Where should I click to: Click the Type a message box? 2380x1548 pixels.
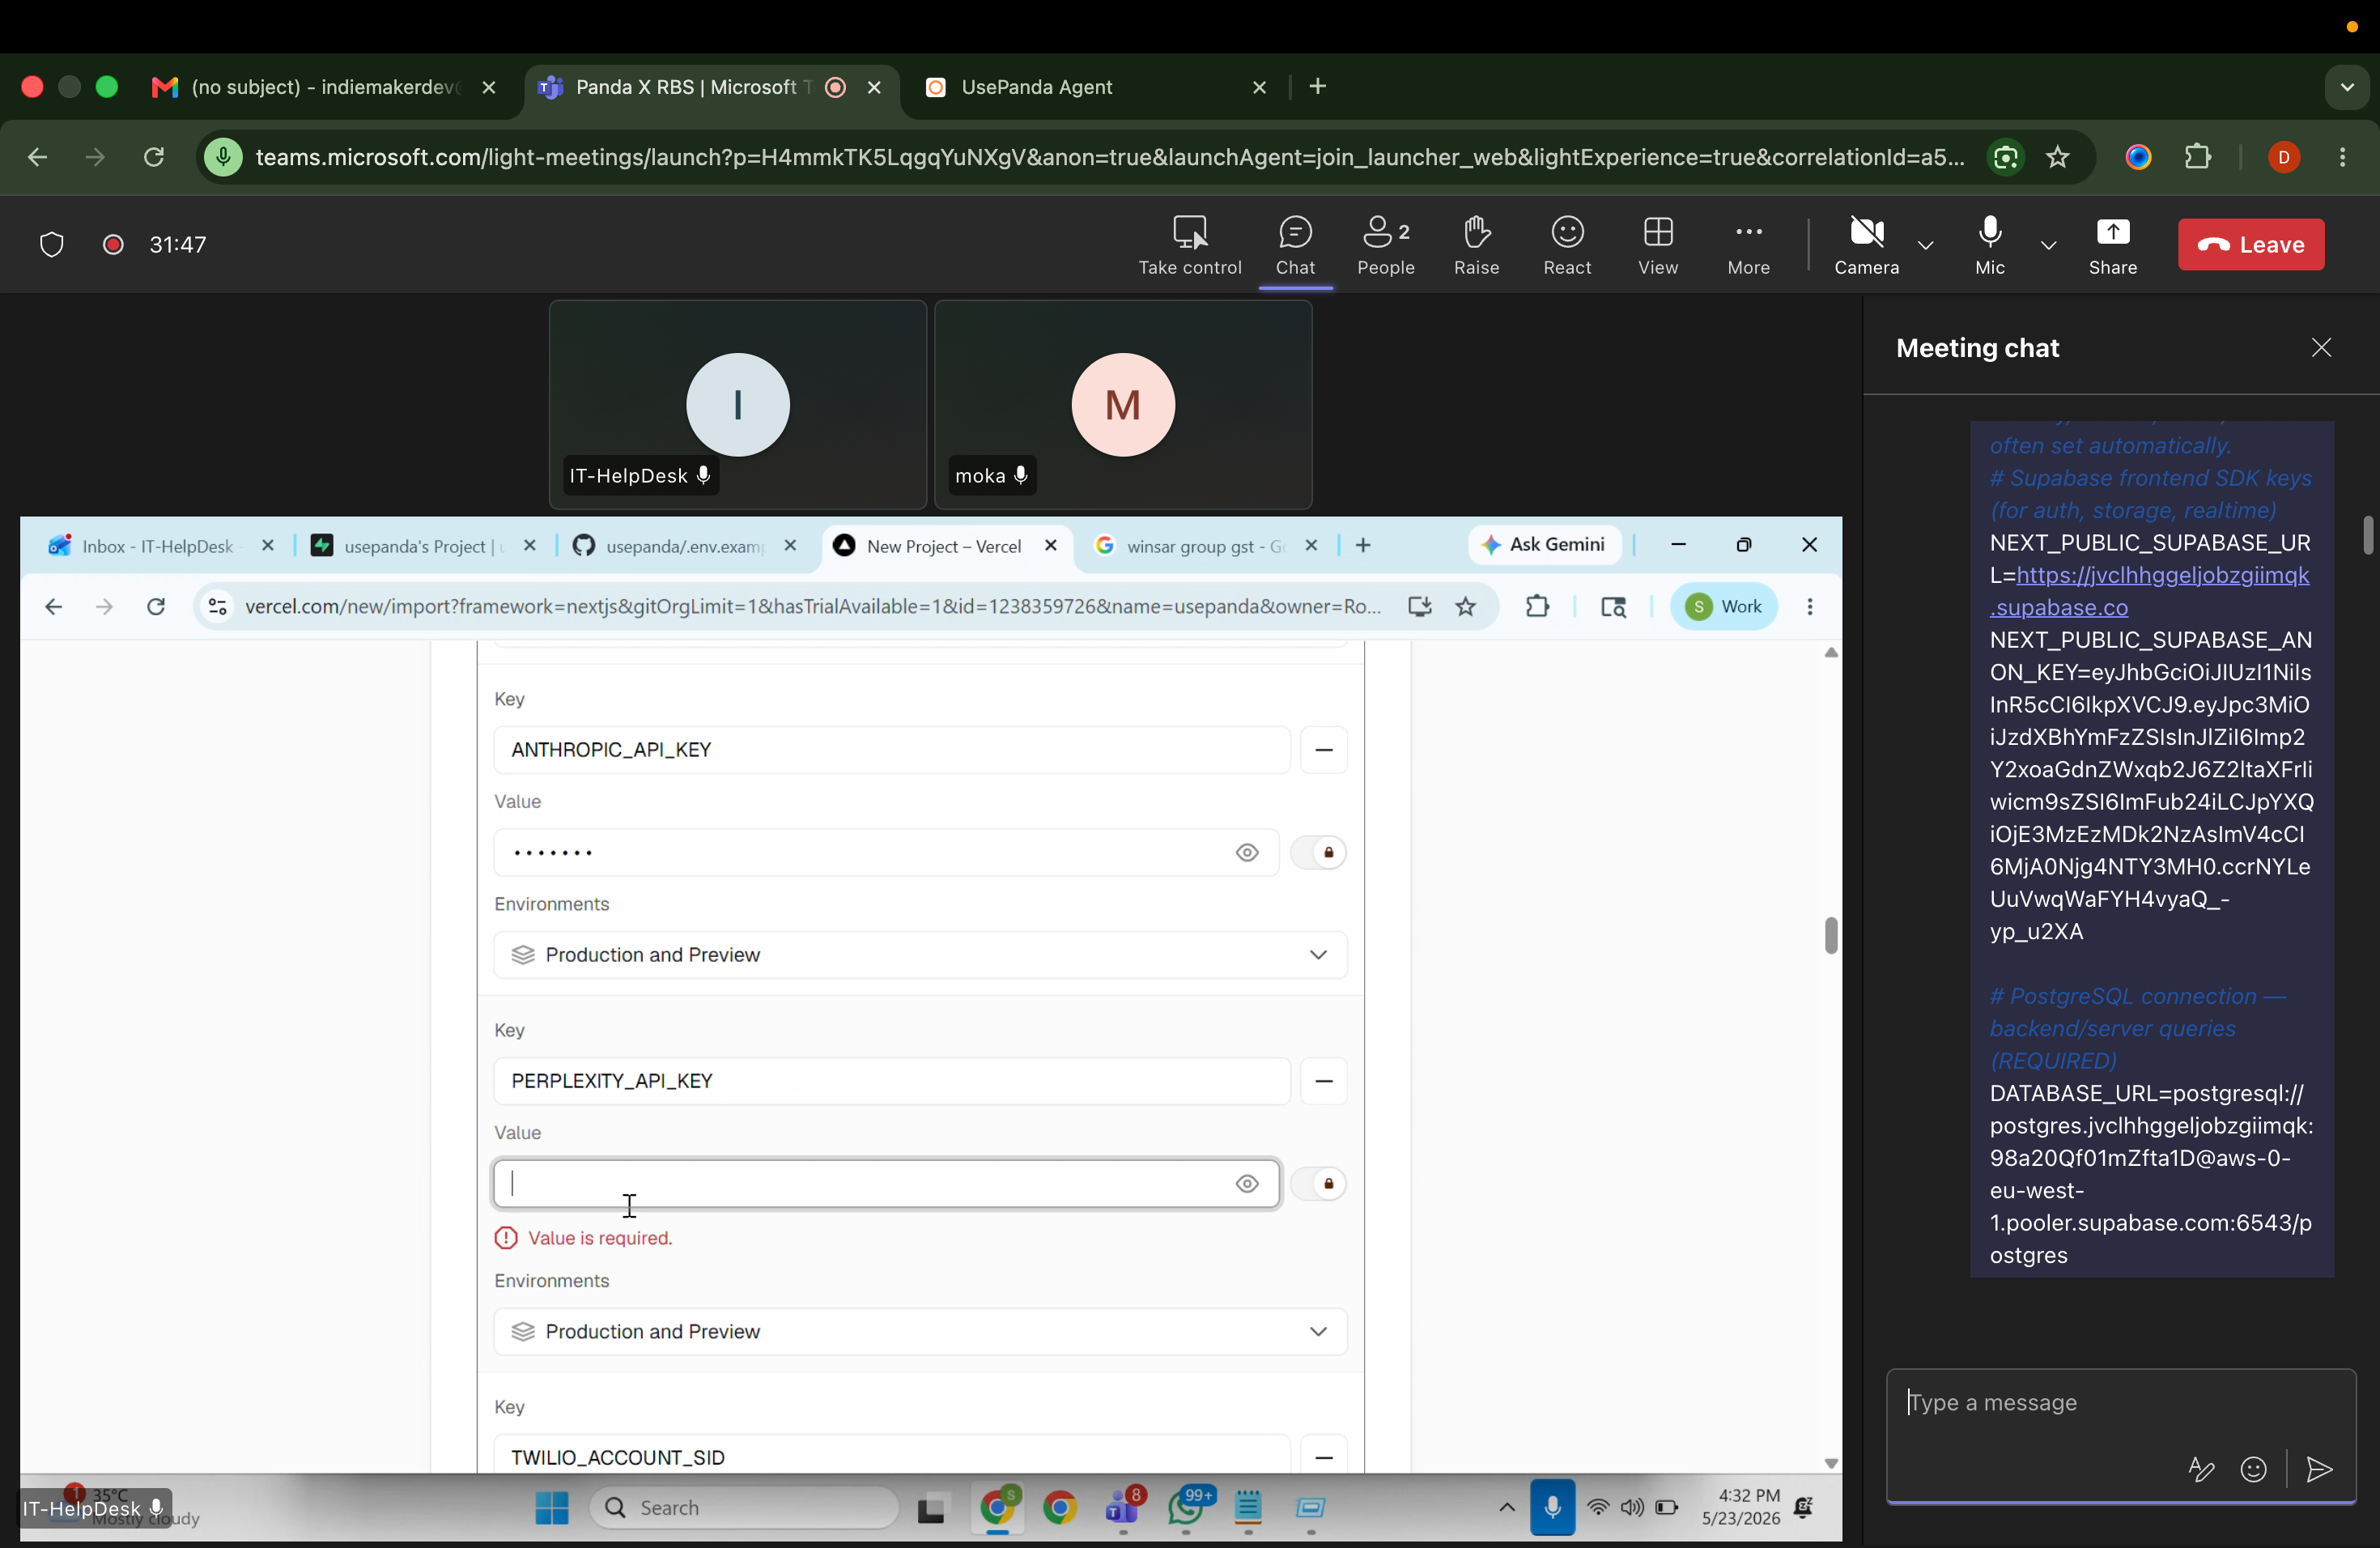tap(2120, 1403)
